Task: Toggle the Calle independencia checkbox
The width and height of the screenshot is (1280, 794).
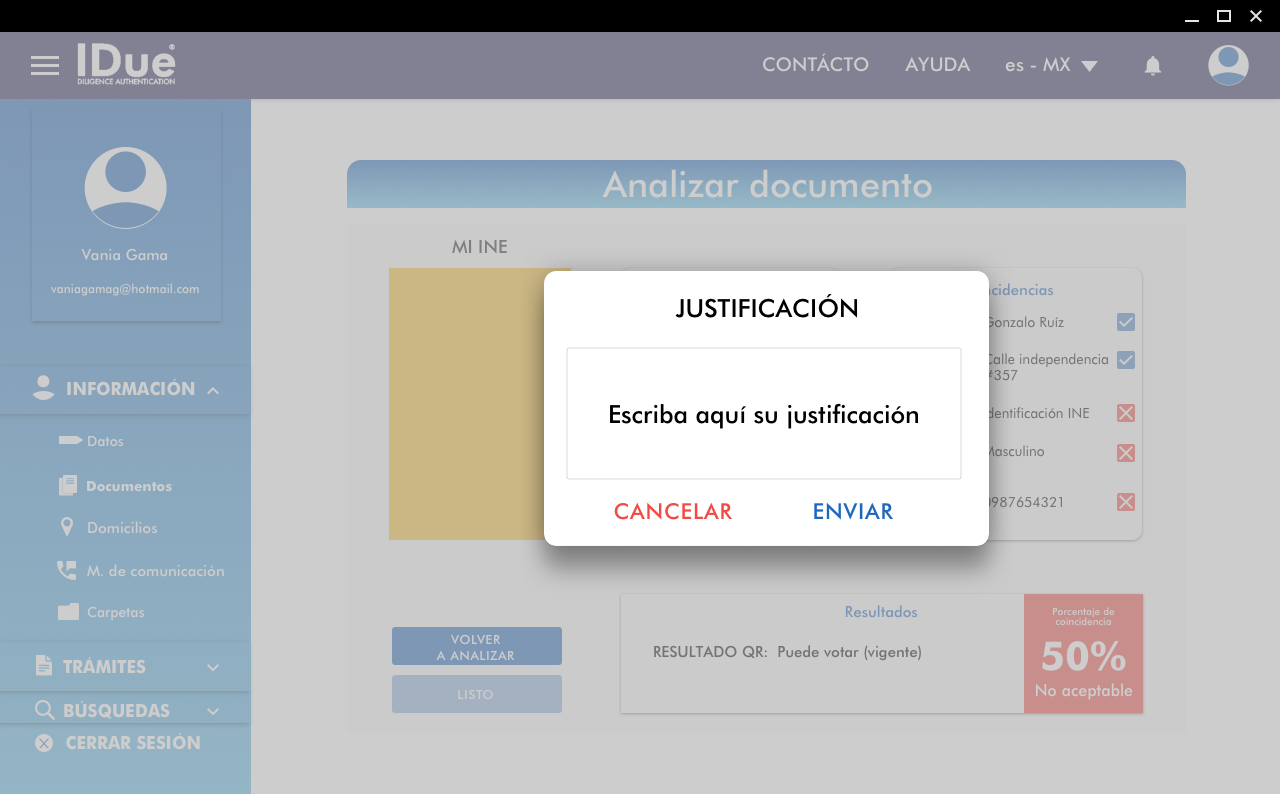Action: tap(1126, 360)
